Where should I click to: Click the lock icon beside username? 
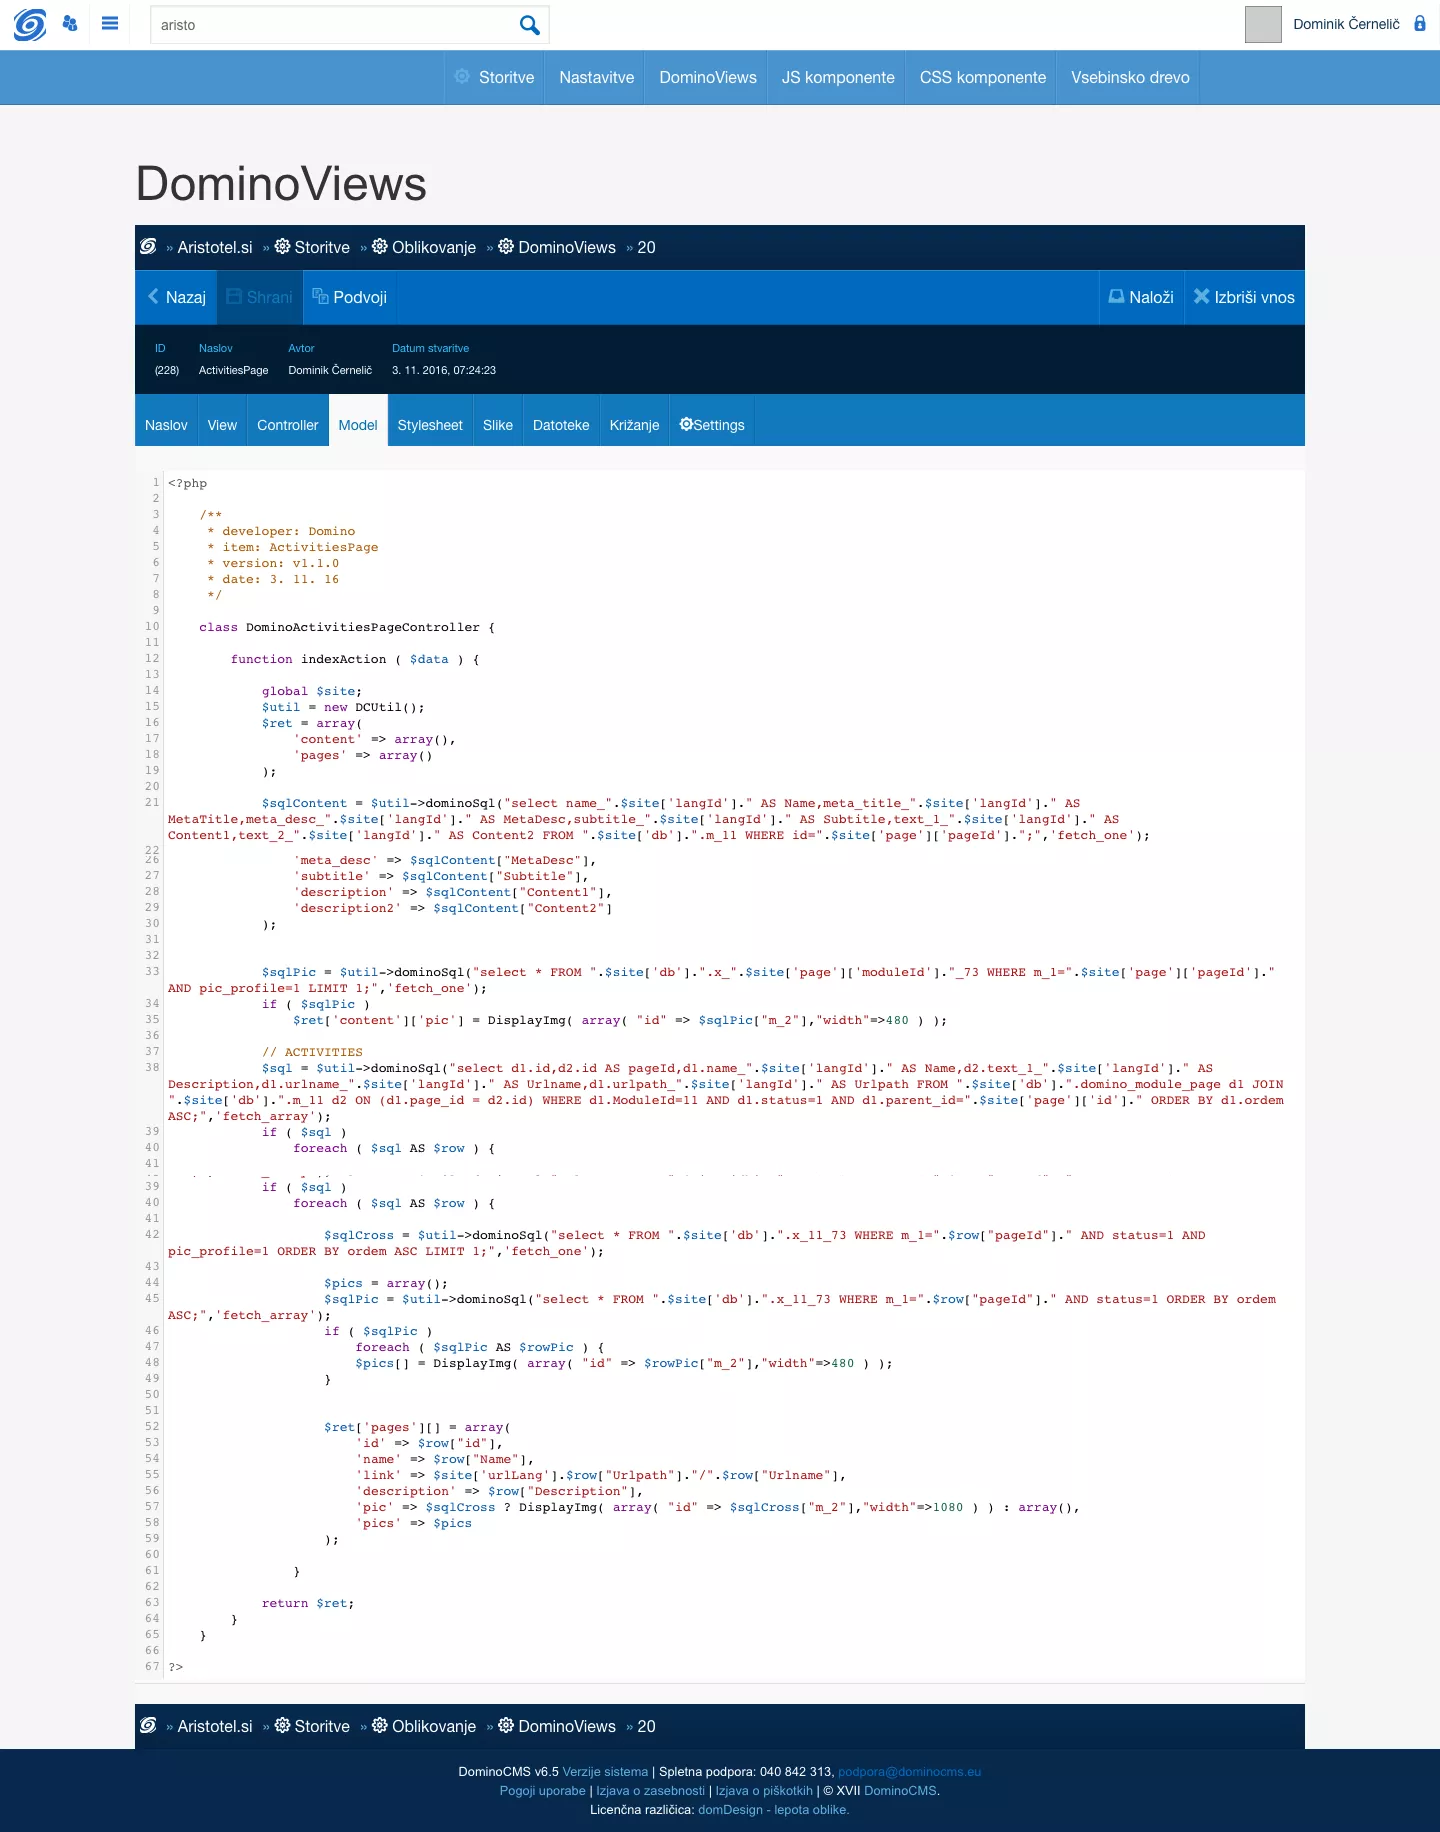click(1419, 24)
